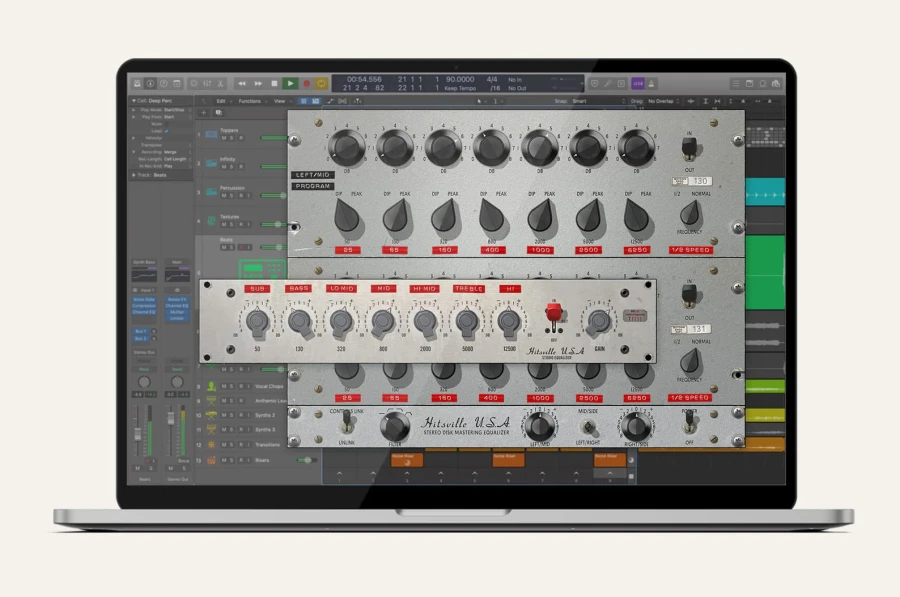Screen dimensions: 900x597
Task: Click the Vocal Chops track instrument icon
Action: [x=211, y=386]
